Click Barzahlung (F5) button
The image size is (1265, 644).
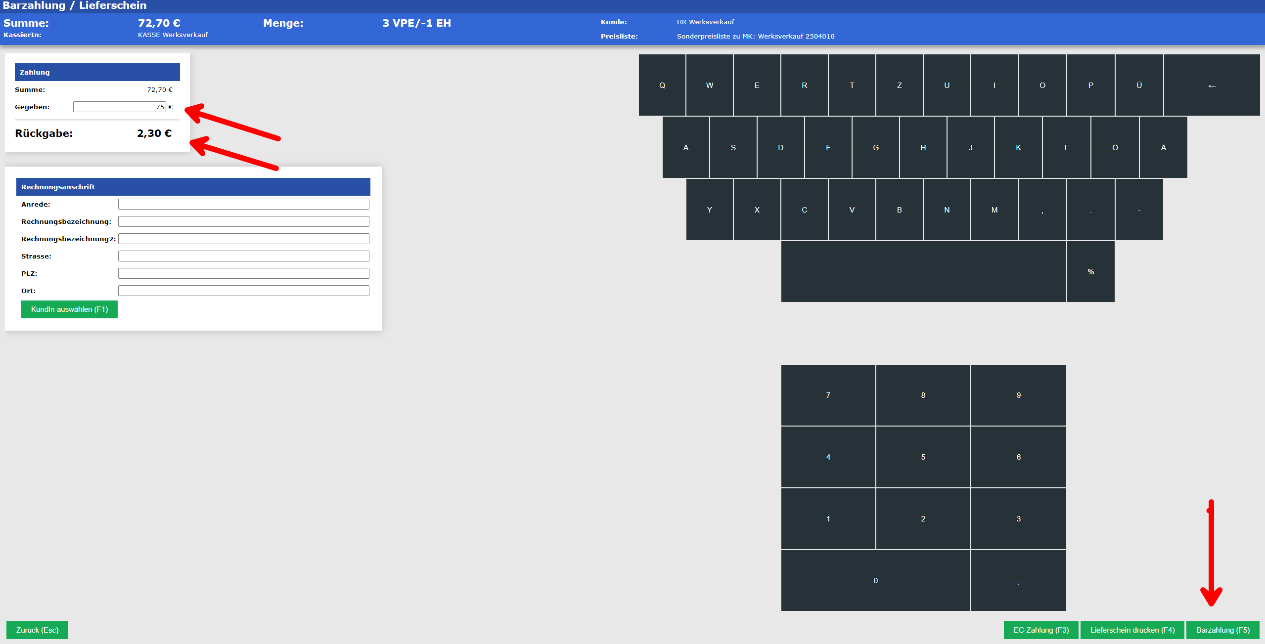(x=1223, y=630)
